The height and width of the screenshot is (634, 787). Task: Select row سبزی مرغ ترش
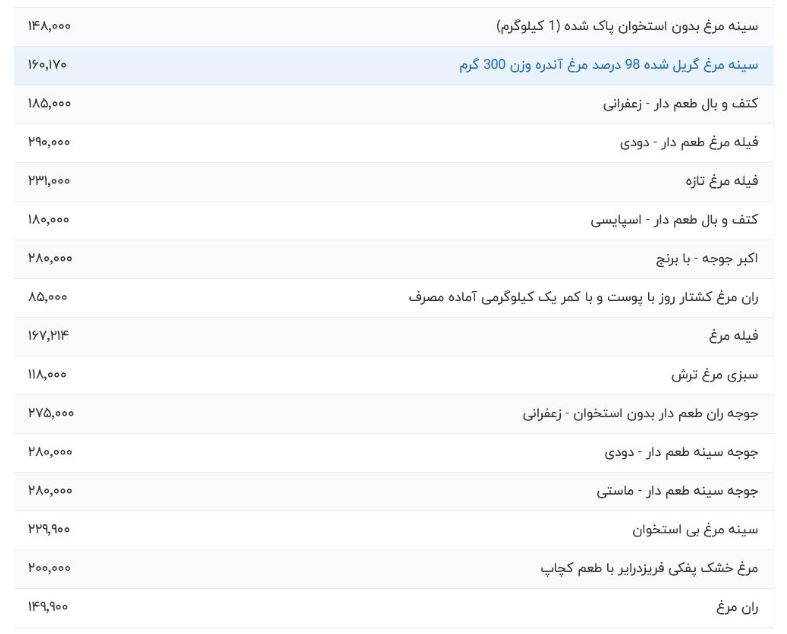[394, 375]
